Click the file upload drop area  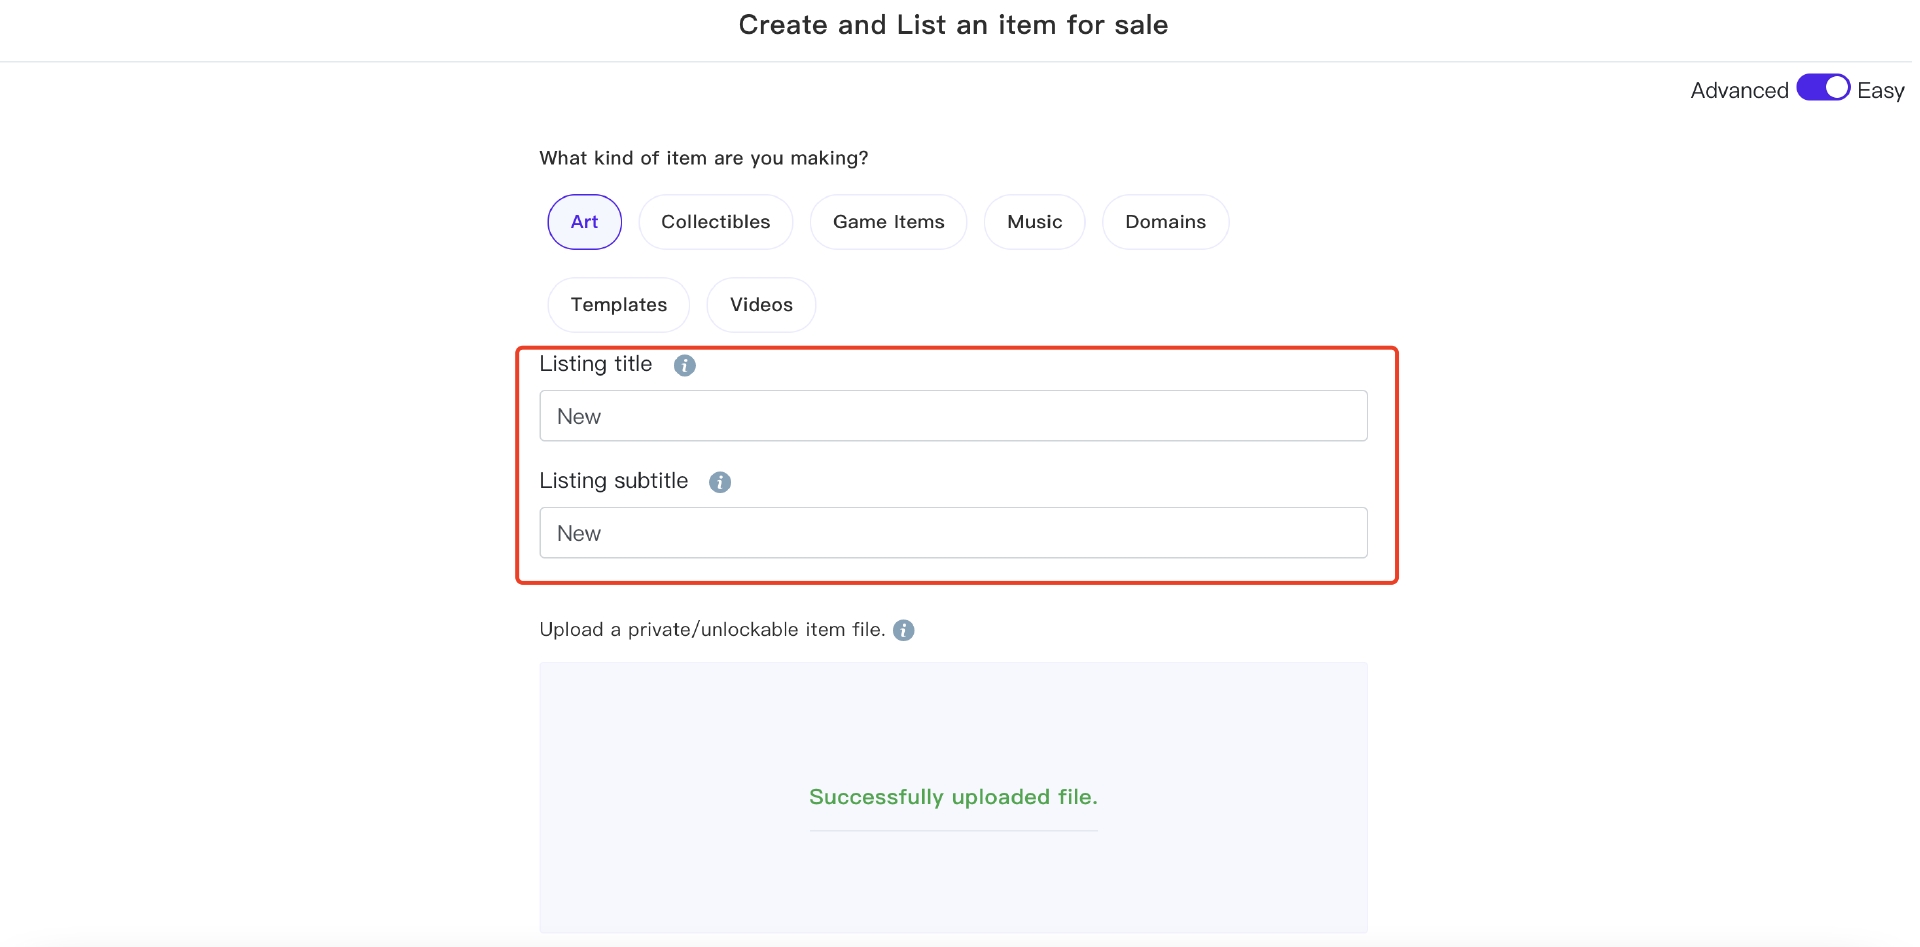point(954,797)
